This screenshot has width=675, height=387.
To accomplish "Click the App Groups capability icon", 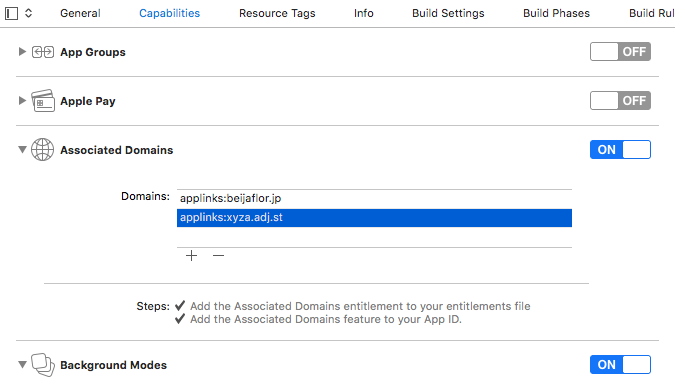I will pyautogui.click(x=43, y=52).
